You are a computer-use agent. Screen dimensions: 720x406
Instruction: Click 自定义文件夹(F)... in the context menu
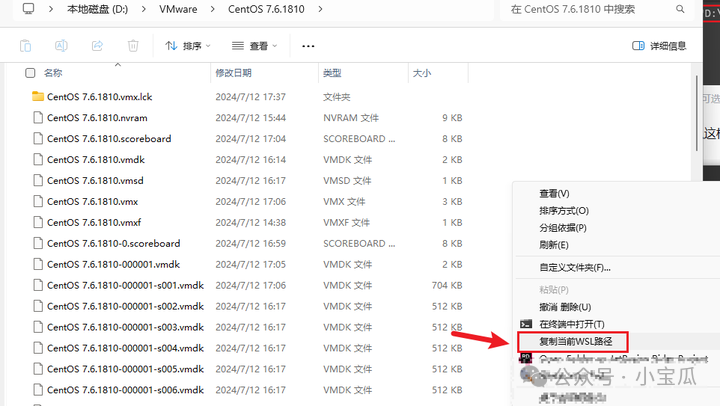click(574, 267)
